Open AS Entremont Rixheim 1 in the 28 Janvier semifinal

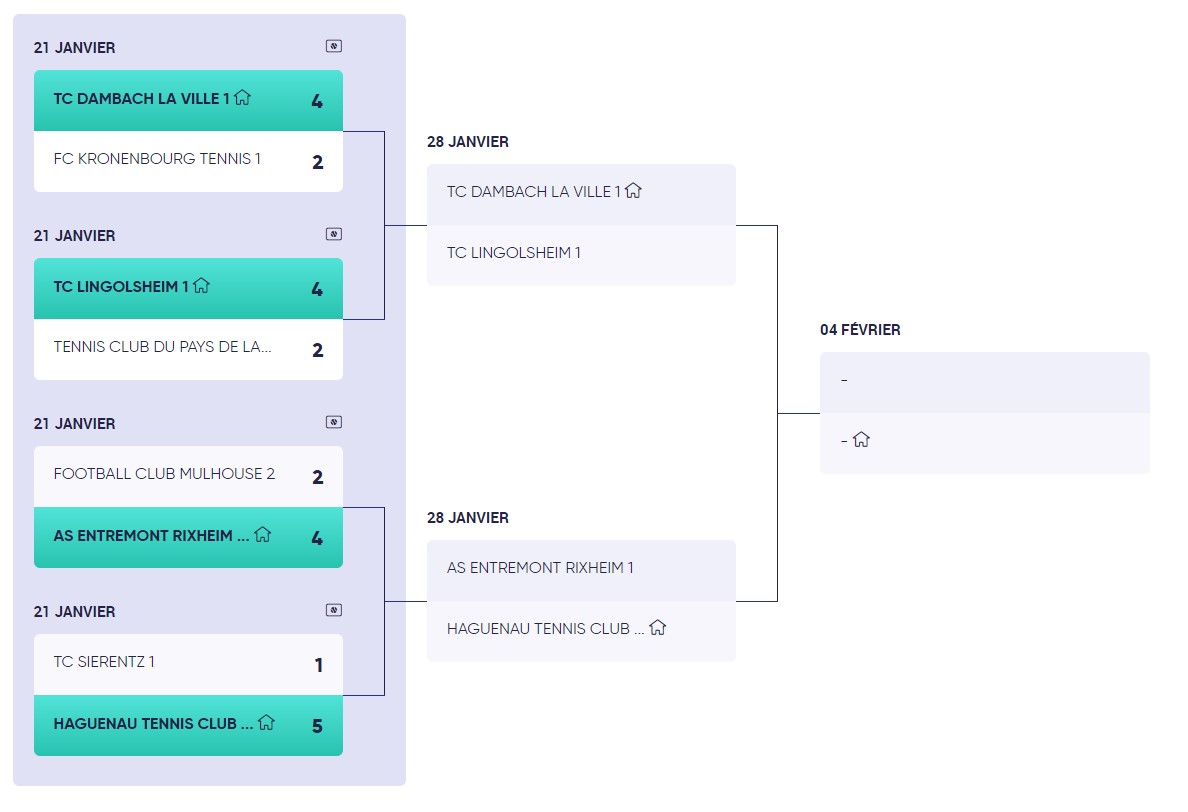pos(540,568)
